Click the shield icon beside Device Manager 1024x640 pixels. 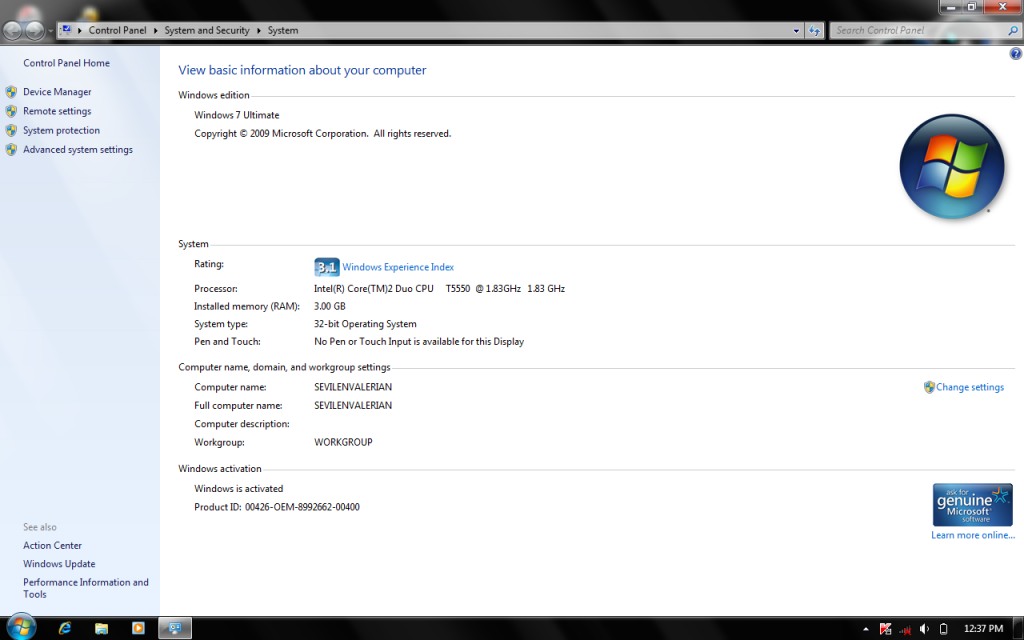click(x=11, y=92)
